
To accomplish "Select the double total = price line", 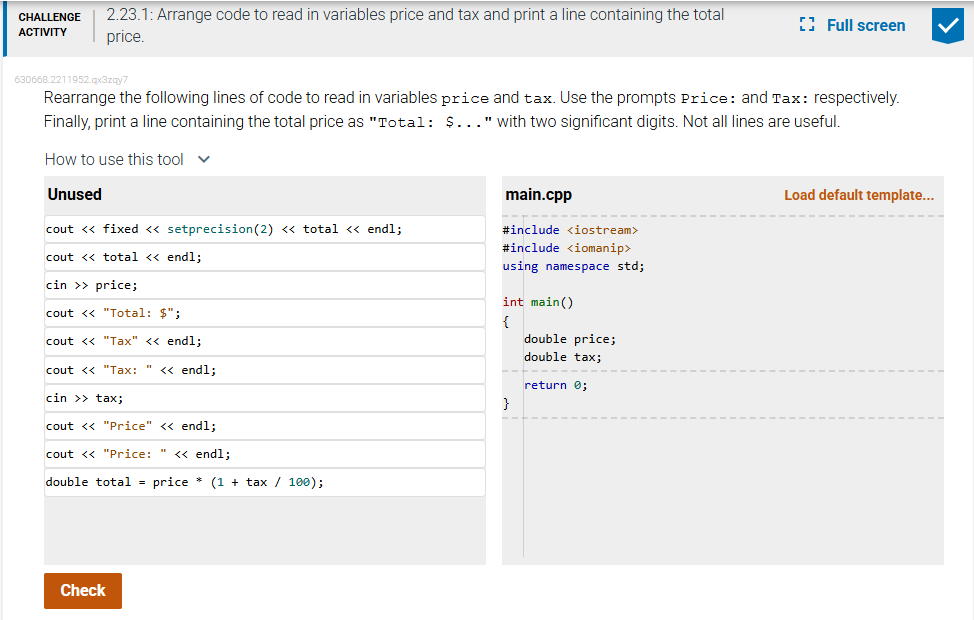I will tap(265, 483).
